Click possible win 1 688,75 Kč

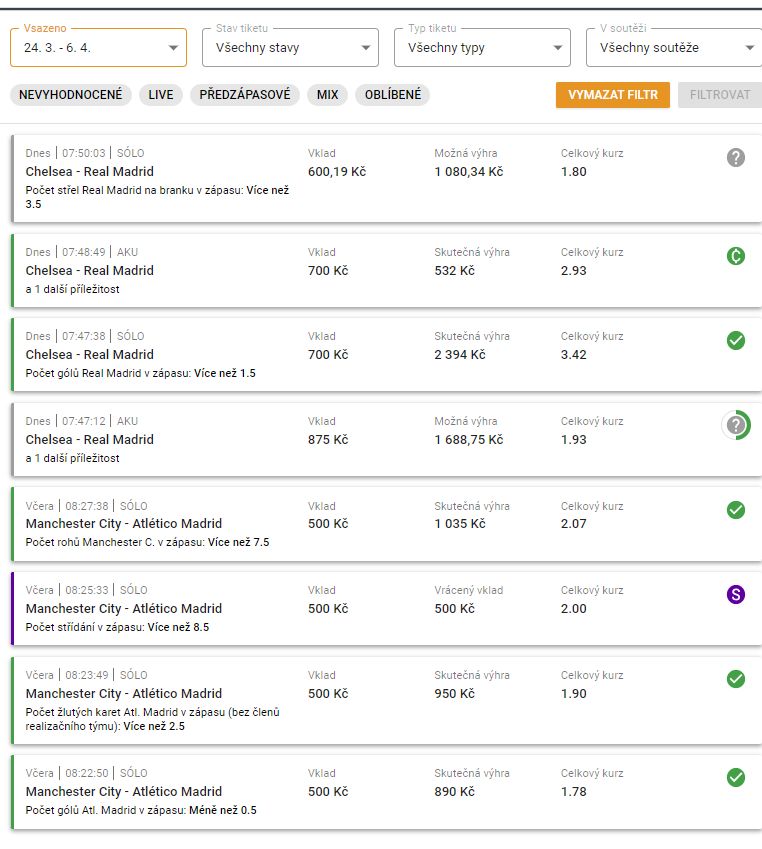tap(468, 439)
